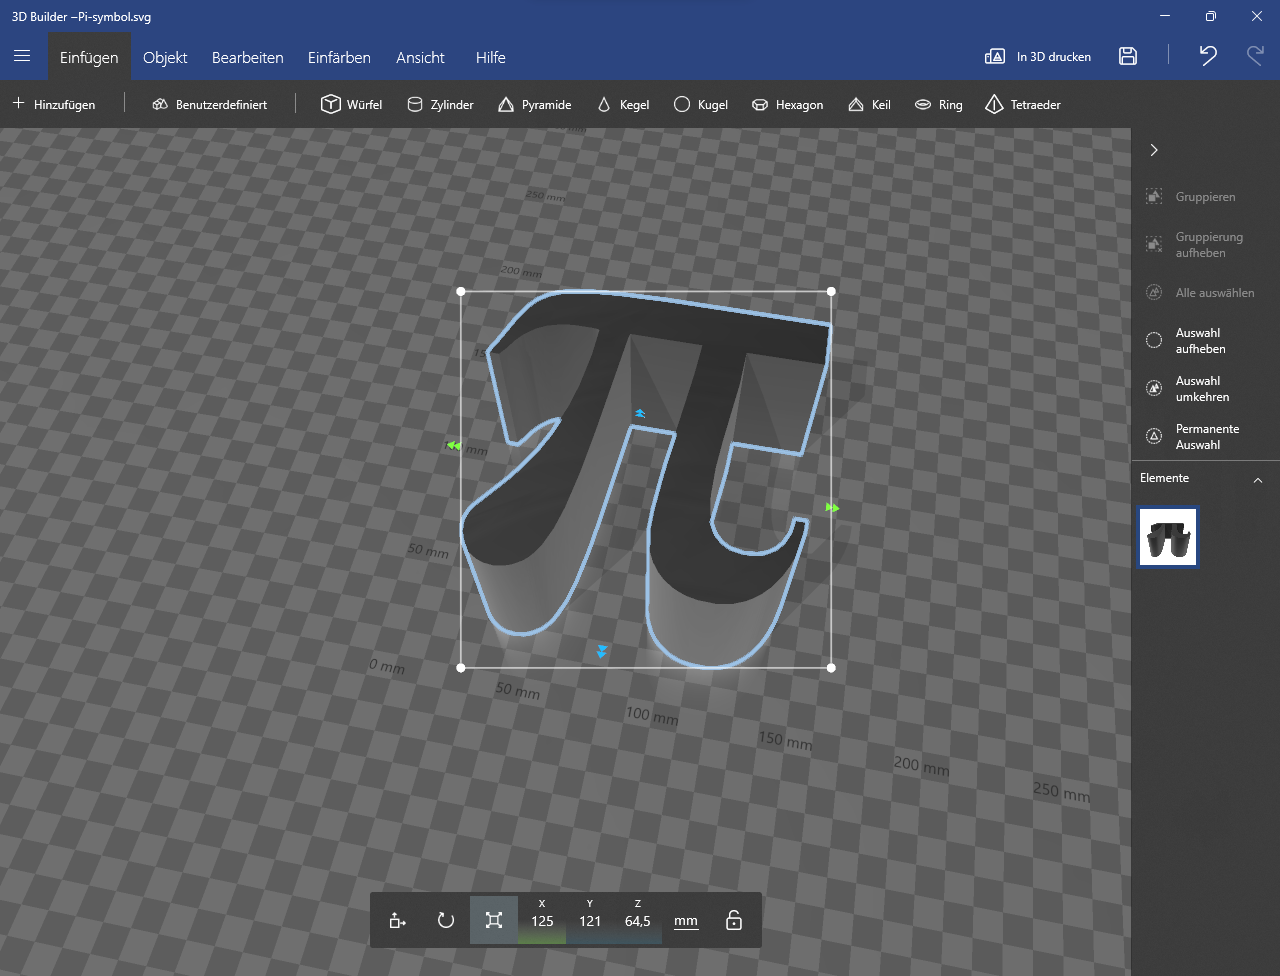Collapse the Elemente panel

(x=1258, y=479)
